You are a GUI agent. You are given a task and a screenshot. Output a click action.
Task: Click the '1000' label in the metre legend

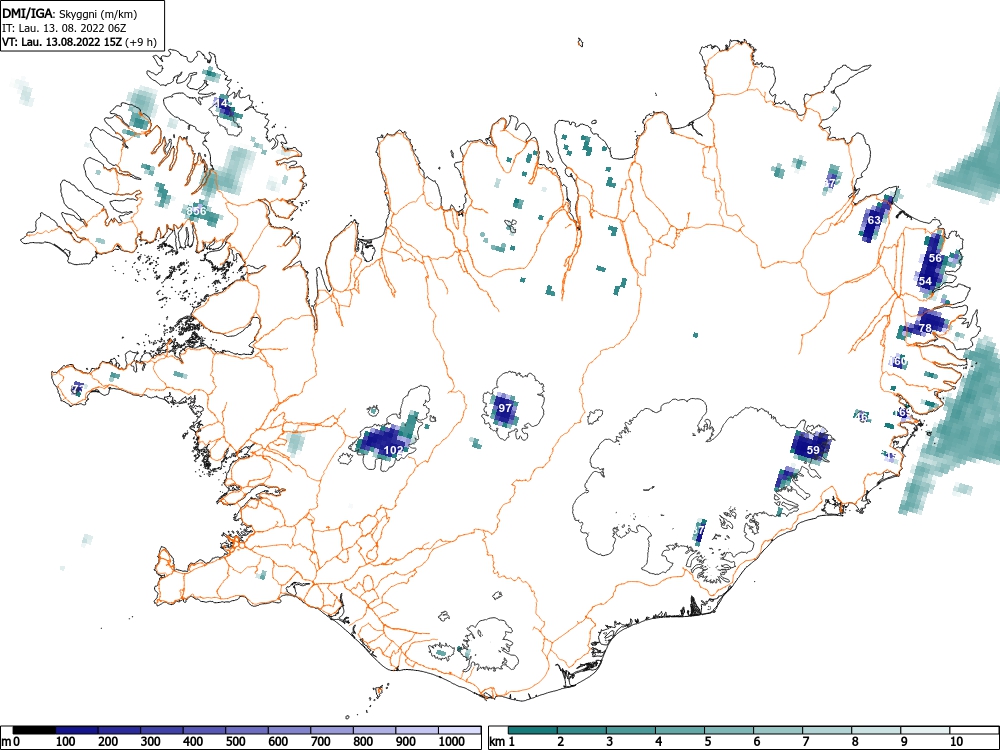(452, 742)
